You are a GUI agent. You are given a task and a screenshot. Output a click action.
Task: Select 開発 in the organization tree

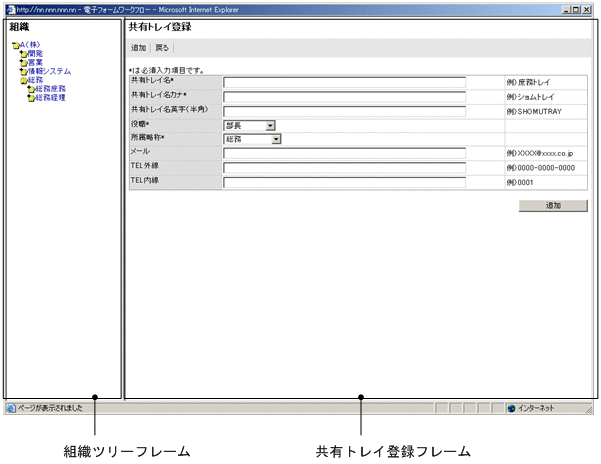pyautogui.click(x=35, y=54)
